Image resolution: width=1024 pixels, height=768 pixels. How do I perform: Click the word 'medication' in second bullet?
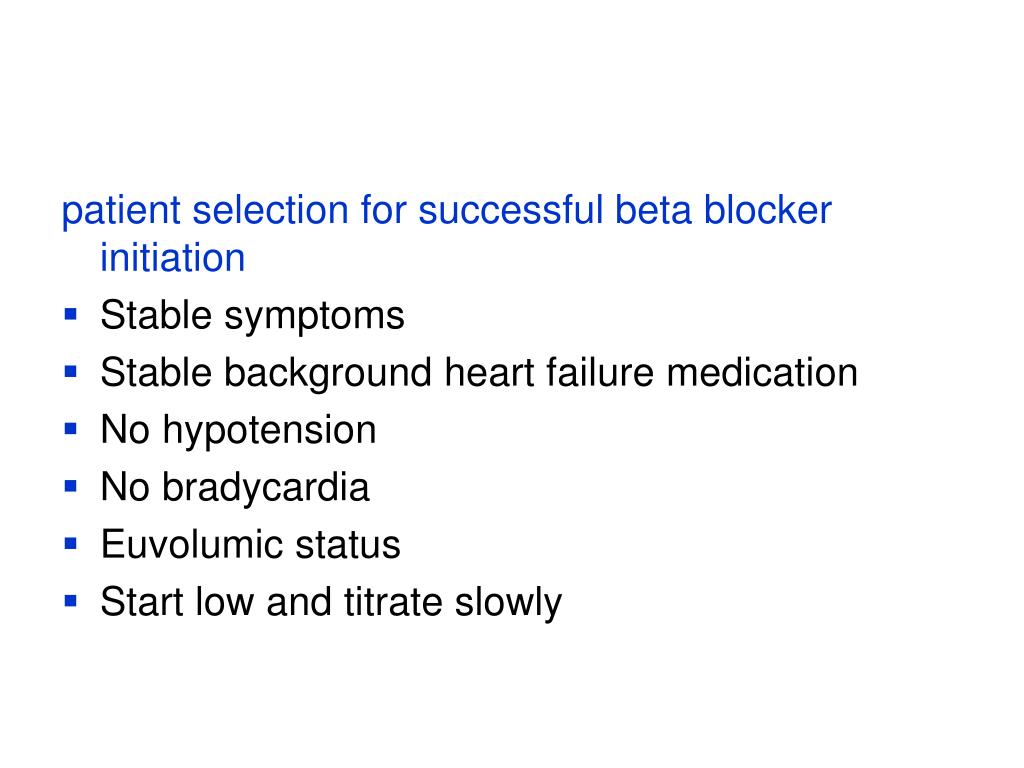pyautogui.click(x=762, y=372)
